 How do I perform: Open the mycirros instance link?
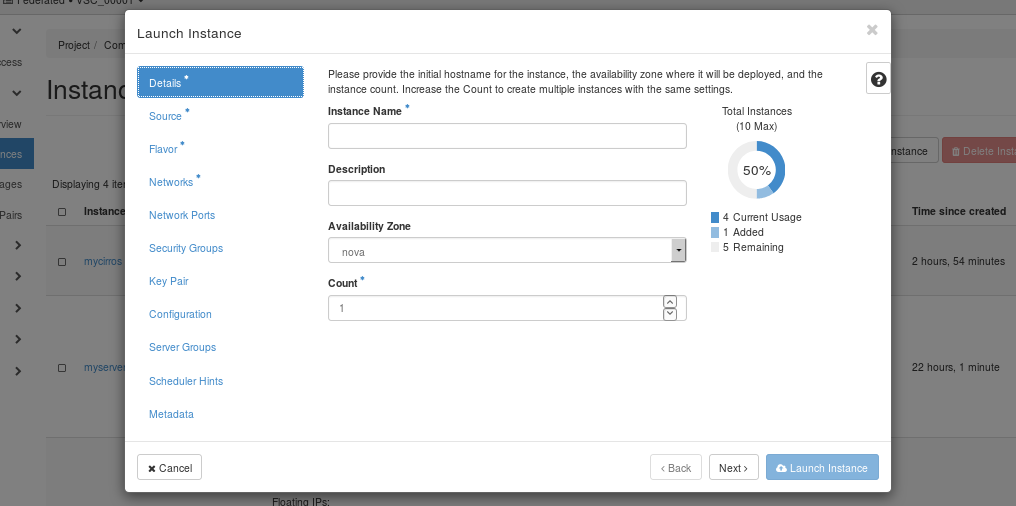point(104,262)
